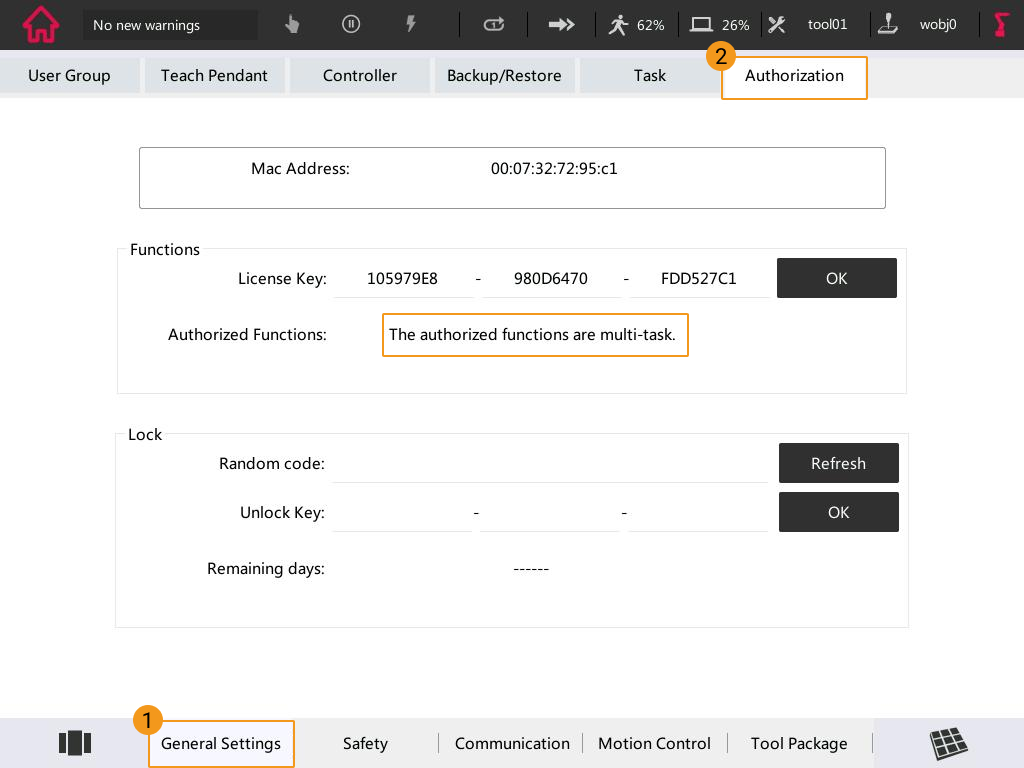Toggle the loop cycle mode icon

[494, 25]
